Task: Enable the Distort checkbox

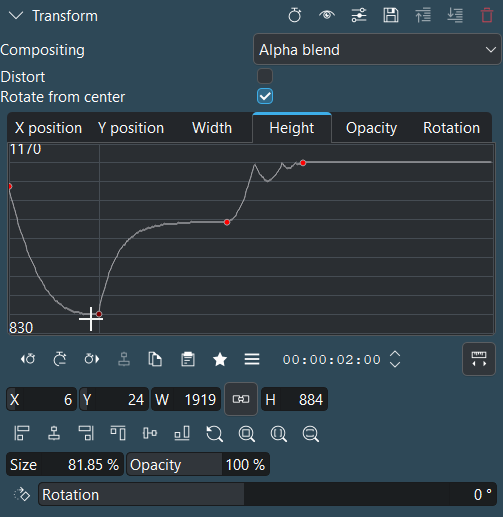Action: point(265,76)
